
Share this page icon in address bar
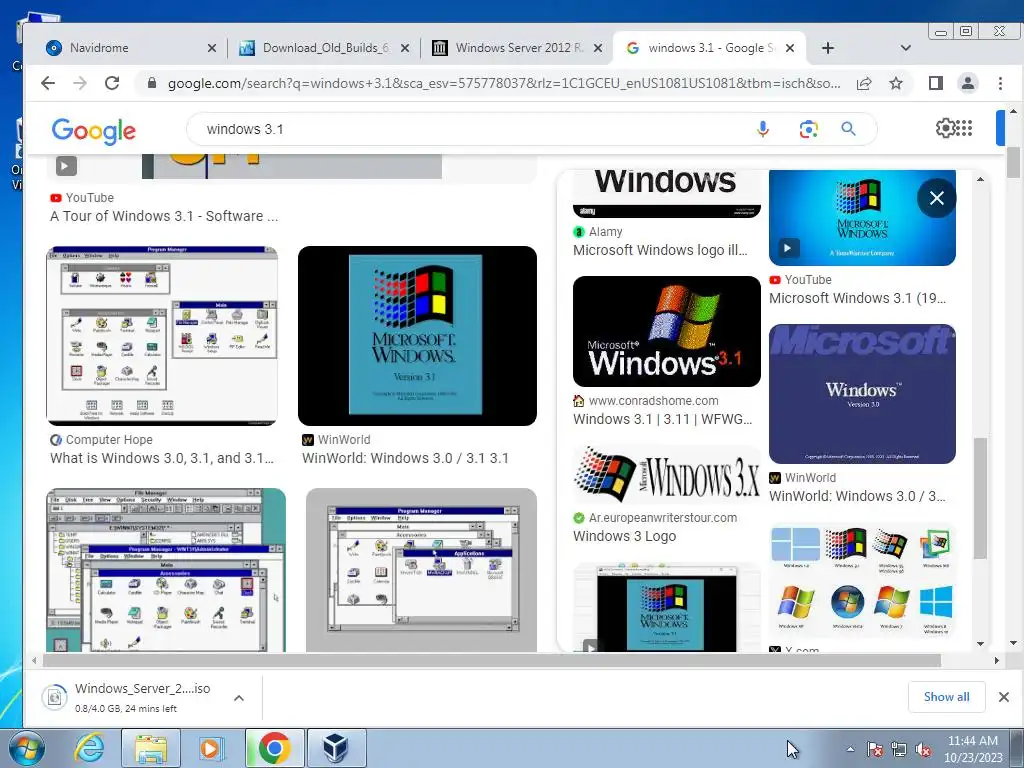[864, 83]
